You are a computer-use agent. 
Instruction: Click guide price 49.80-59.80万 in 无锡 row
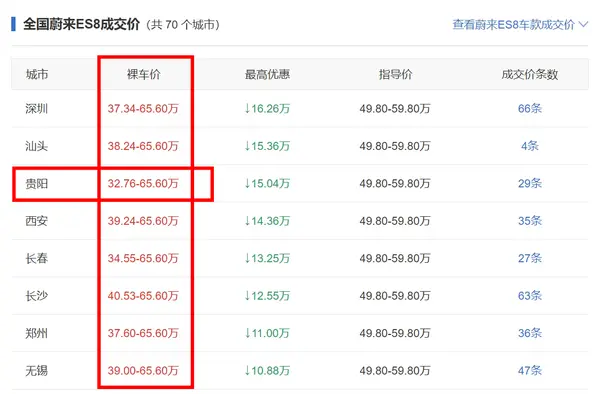point(395,371)
